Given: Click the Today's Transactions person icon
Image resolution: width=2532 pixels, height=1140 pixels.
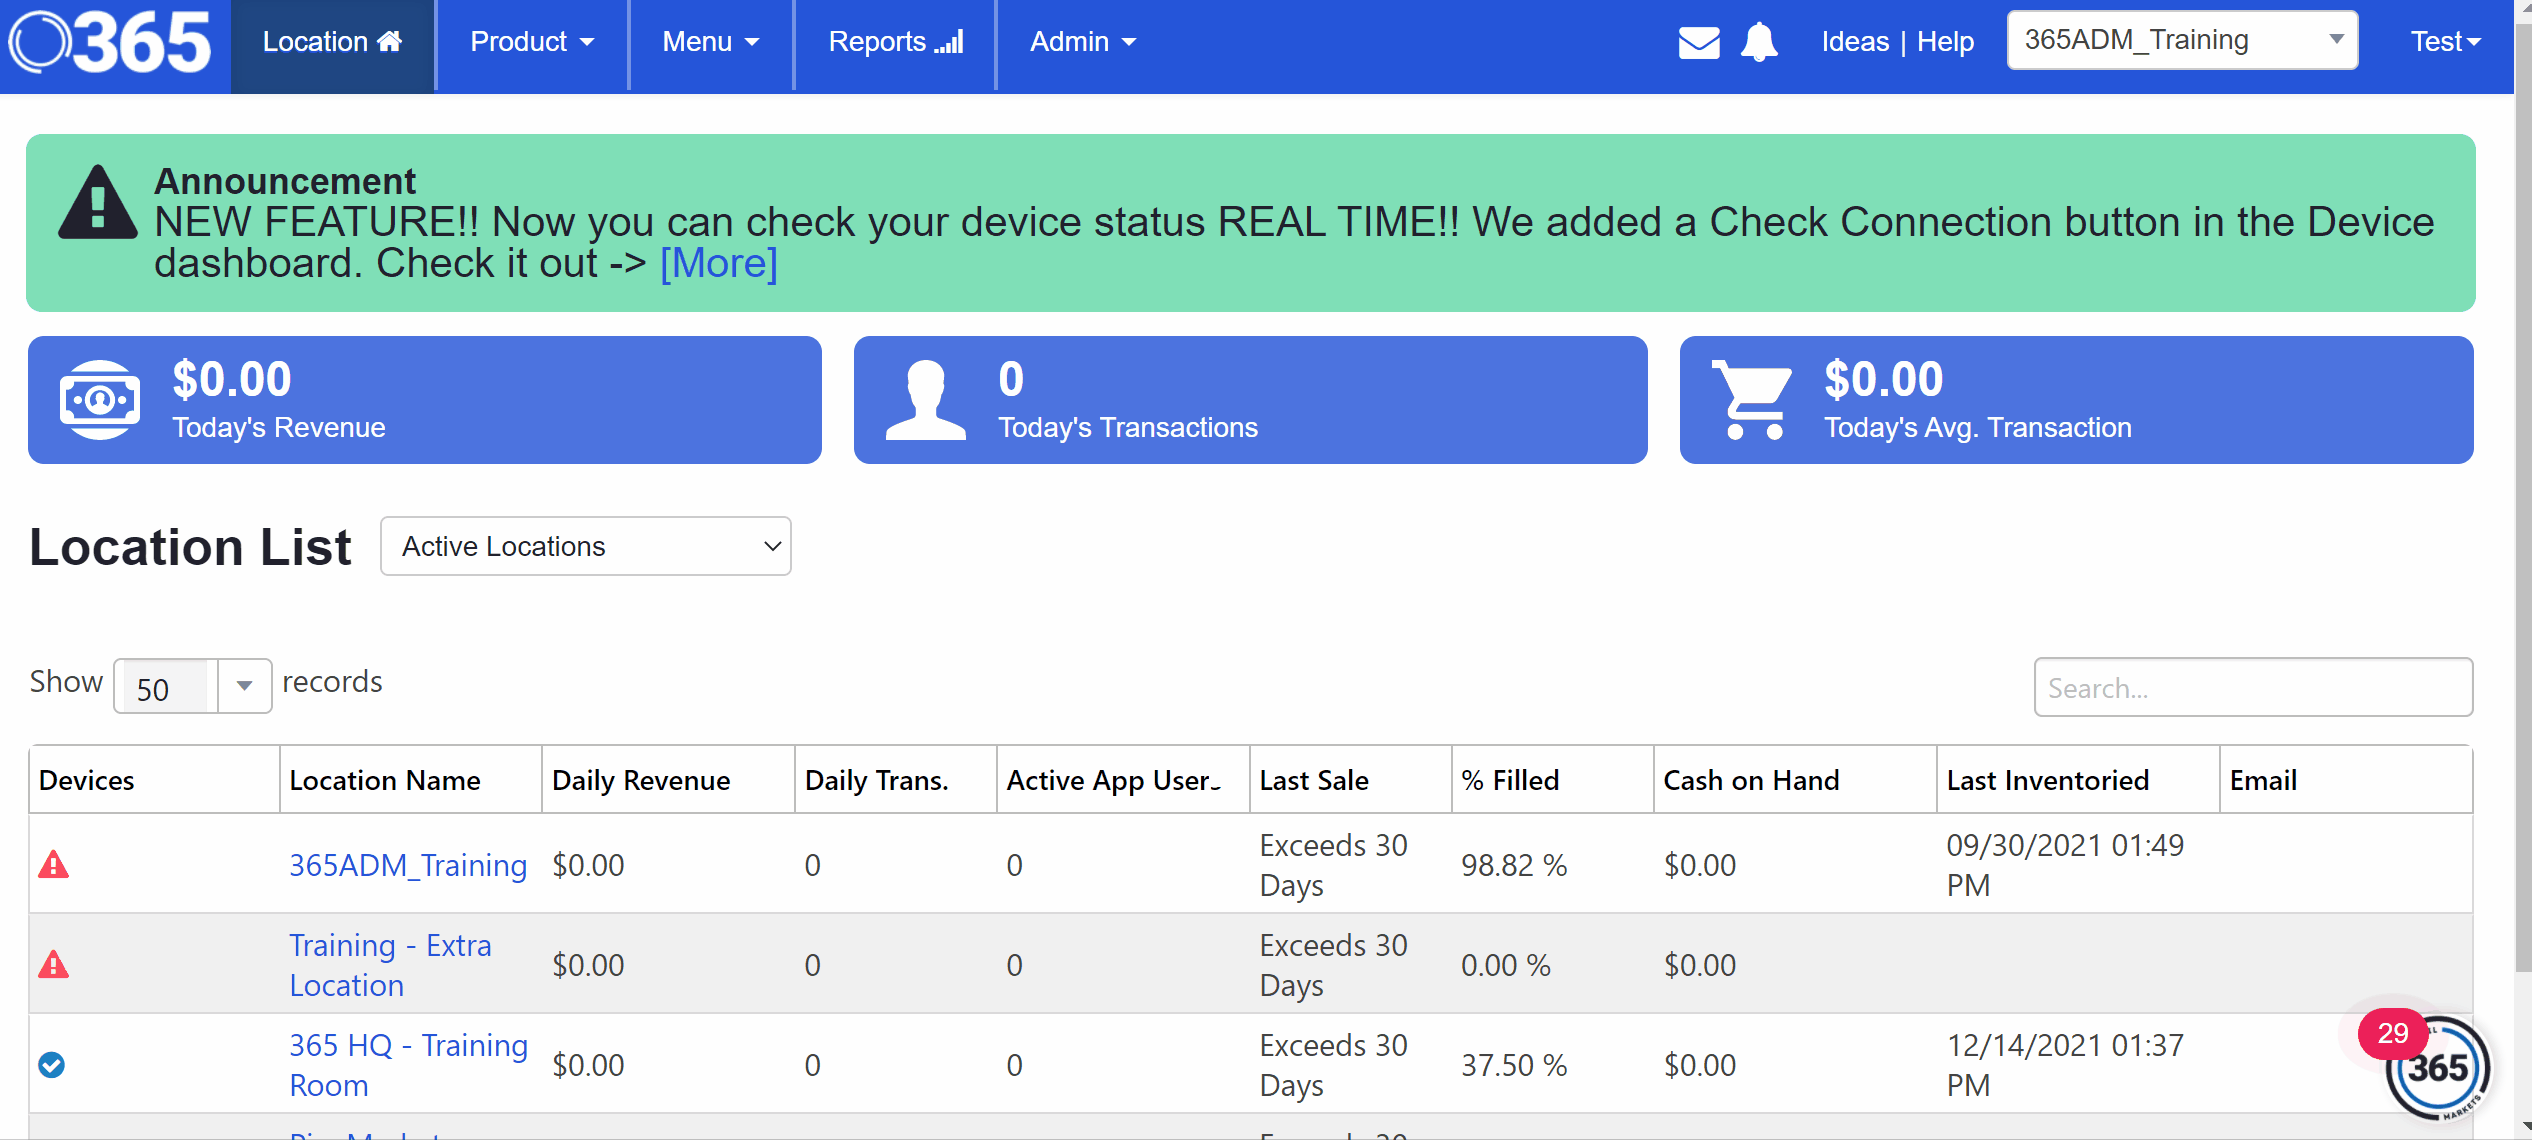Looking at the screenshot, I should 926,400.
